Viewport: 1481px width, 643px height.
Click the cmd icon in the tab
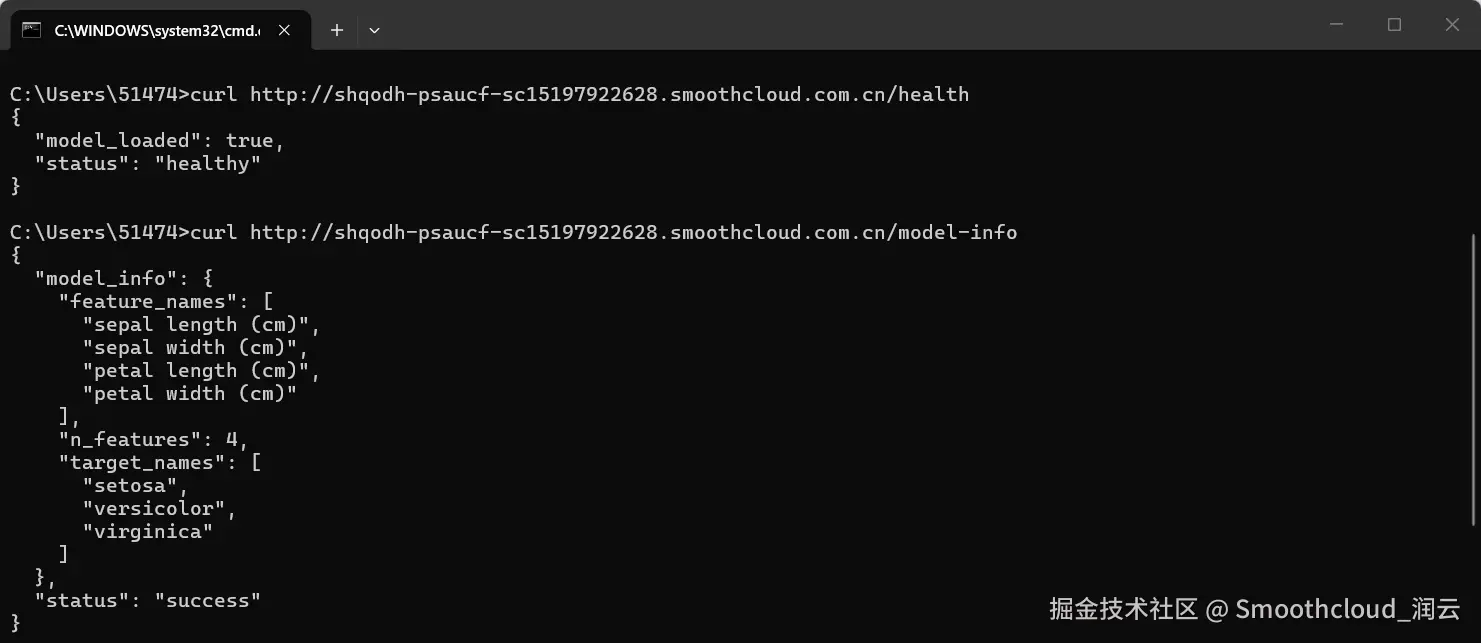tap(32, 30)
